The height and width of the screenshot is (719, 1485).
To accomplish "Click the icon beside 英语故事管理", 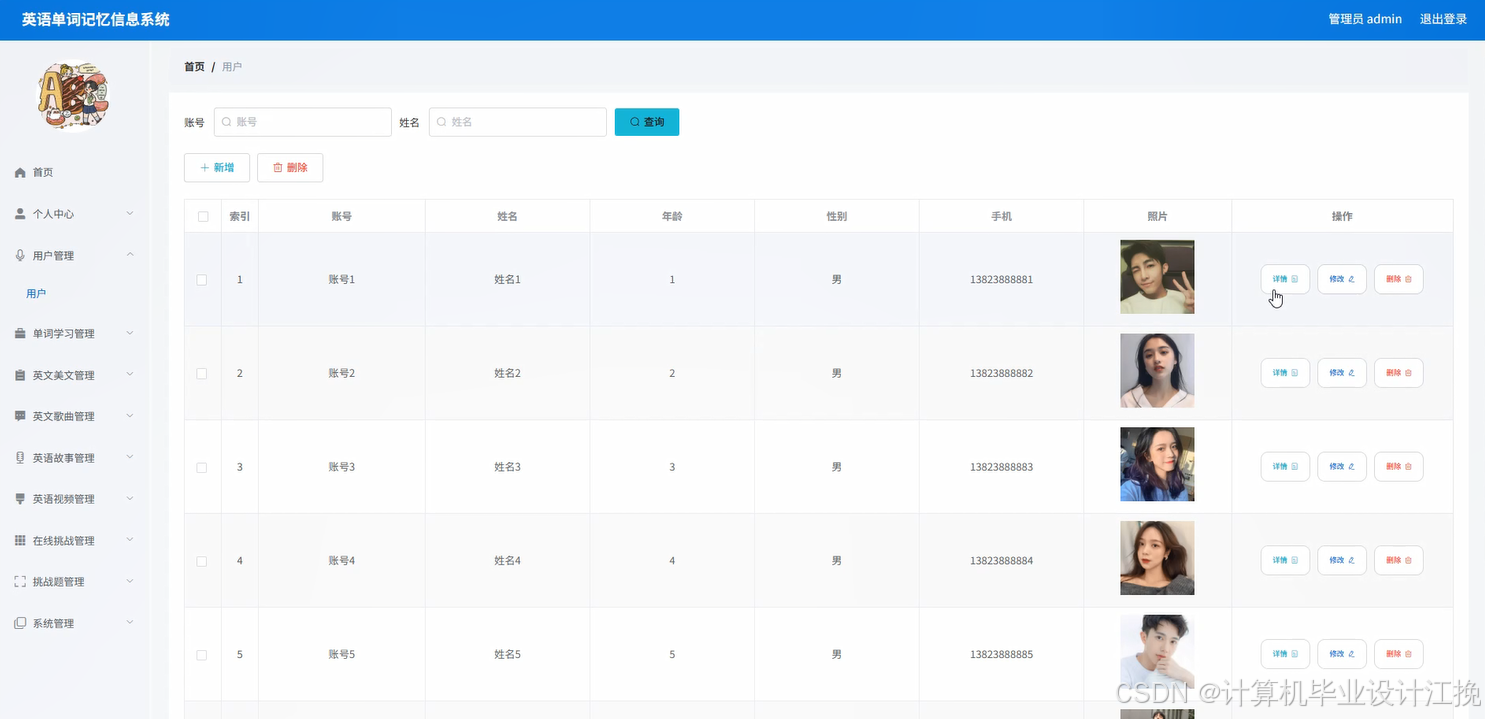I will click(20, 458).
